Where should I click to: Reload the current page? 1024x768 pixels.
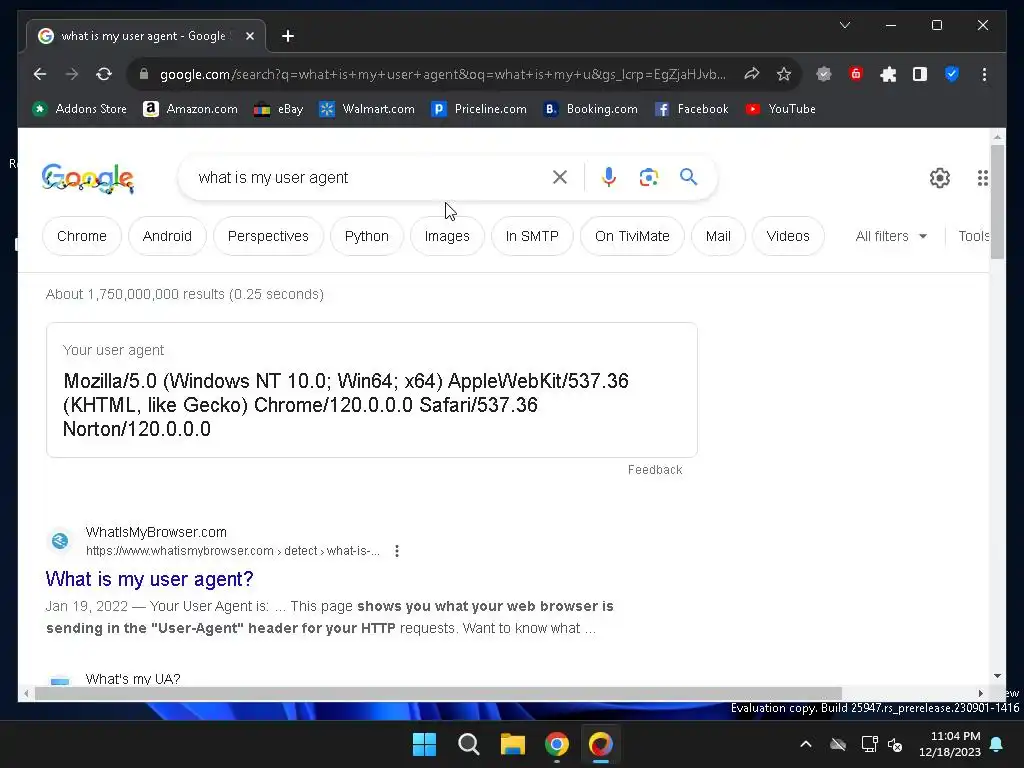coord(104,74)
